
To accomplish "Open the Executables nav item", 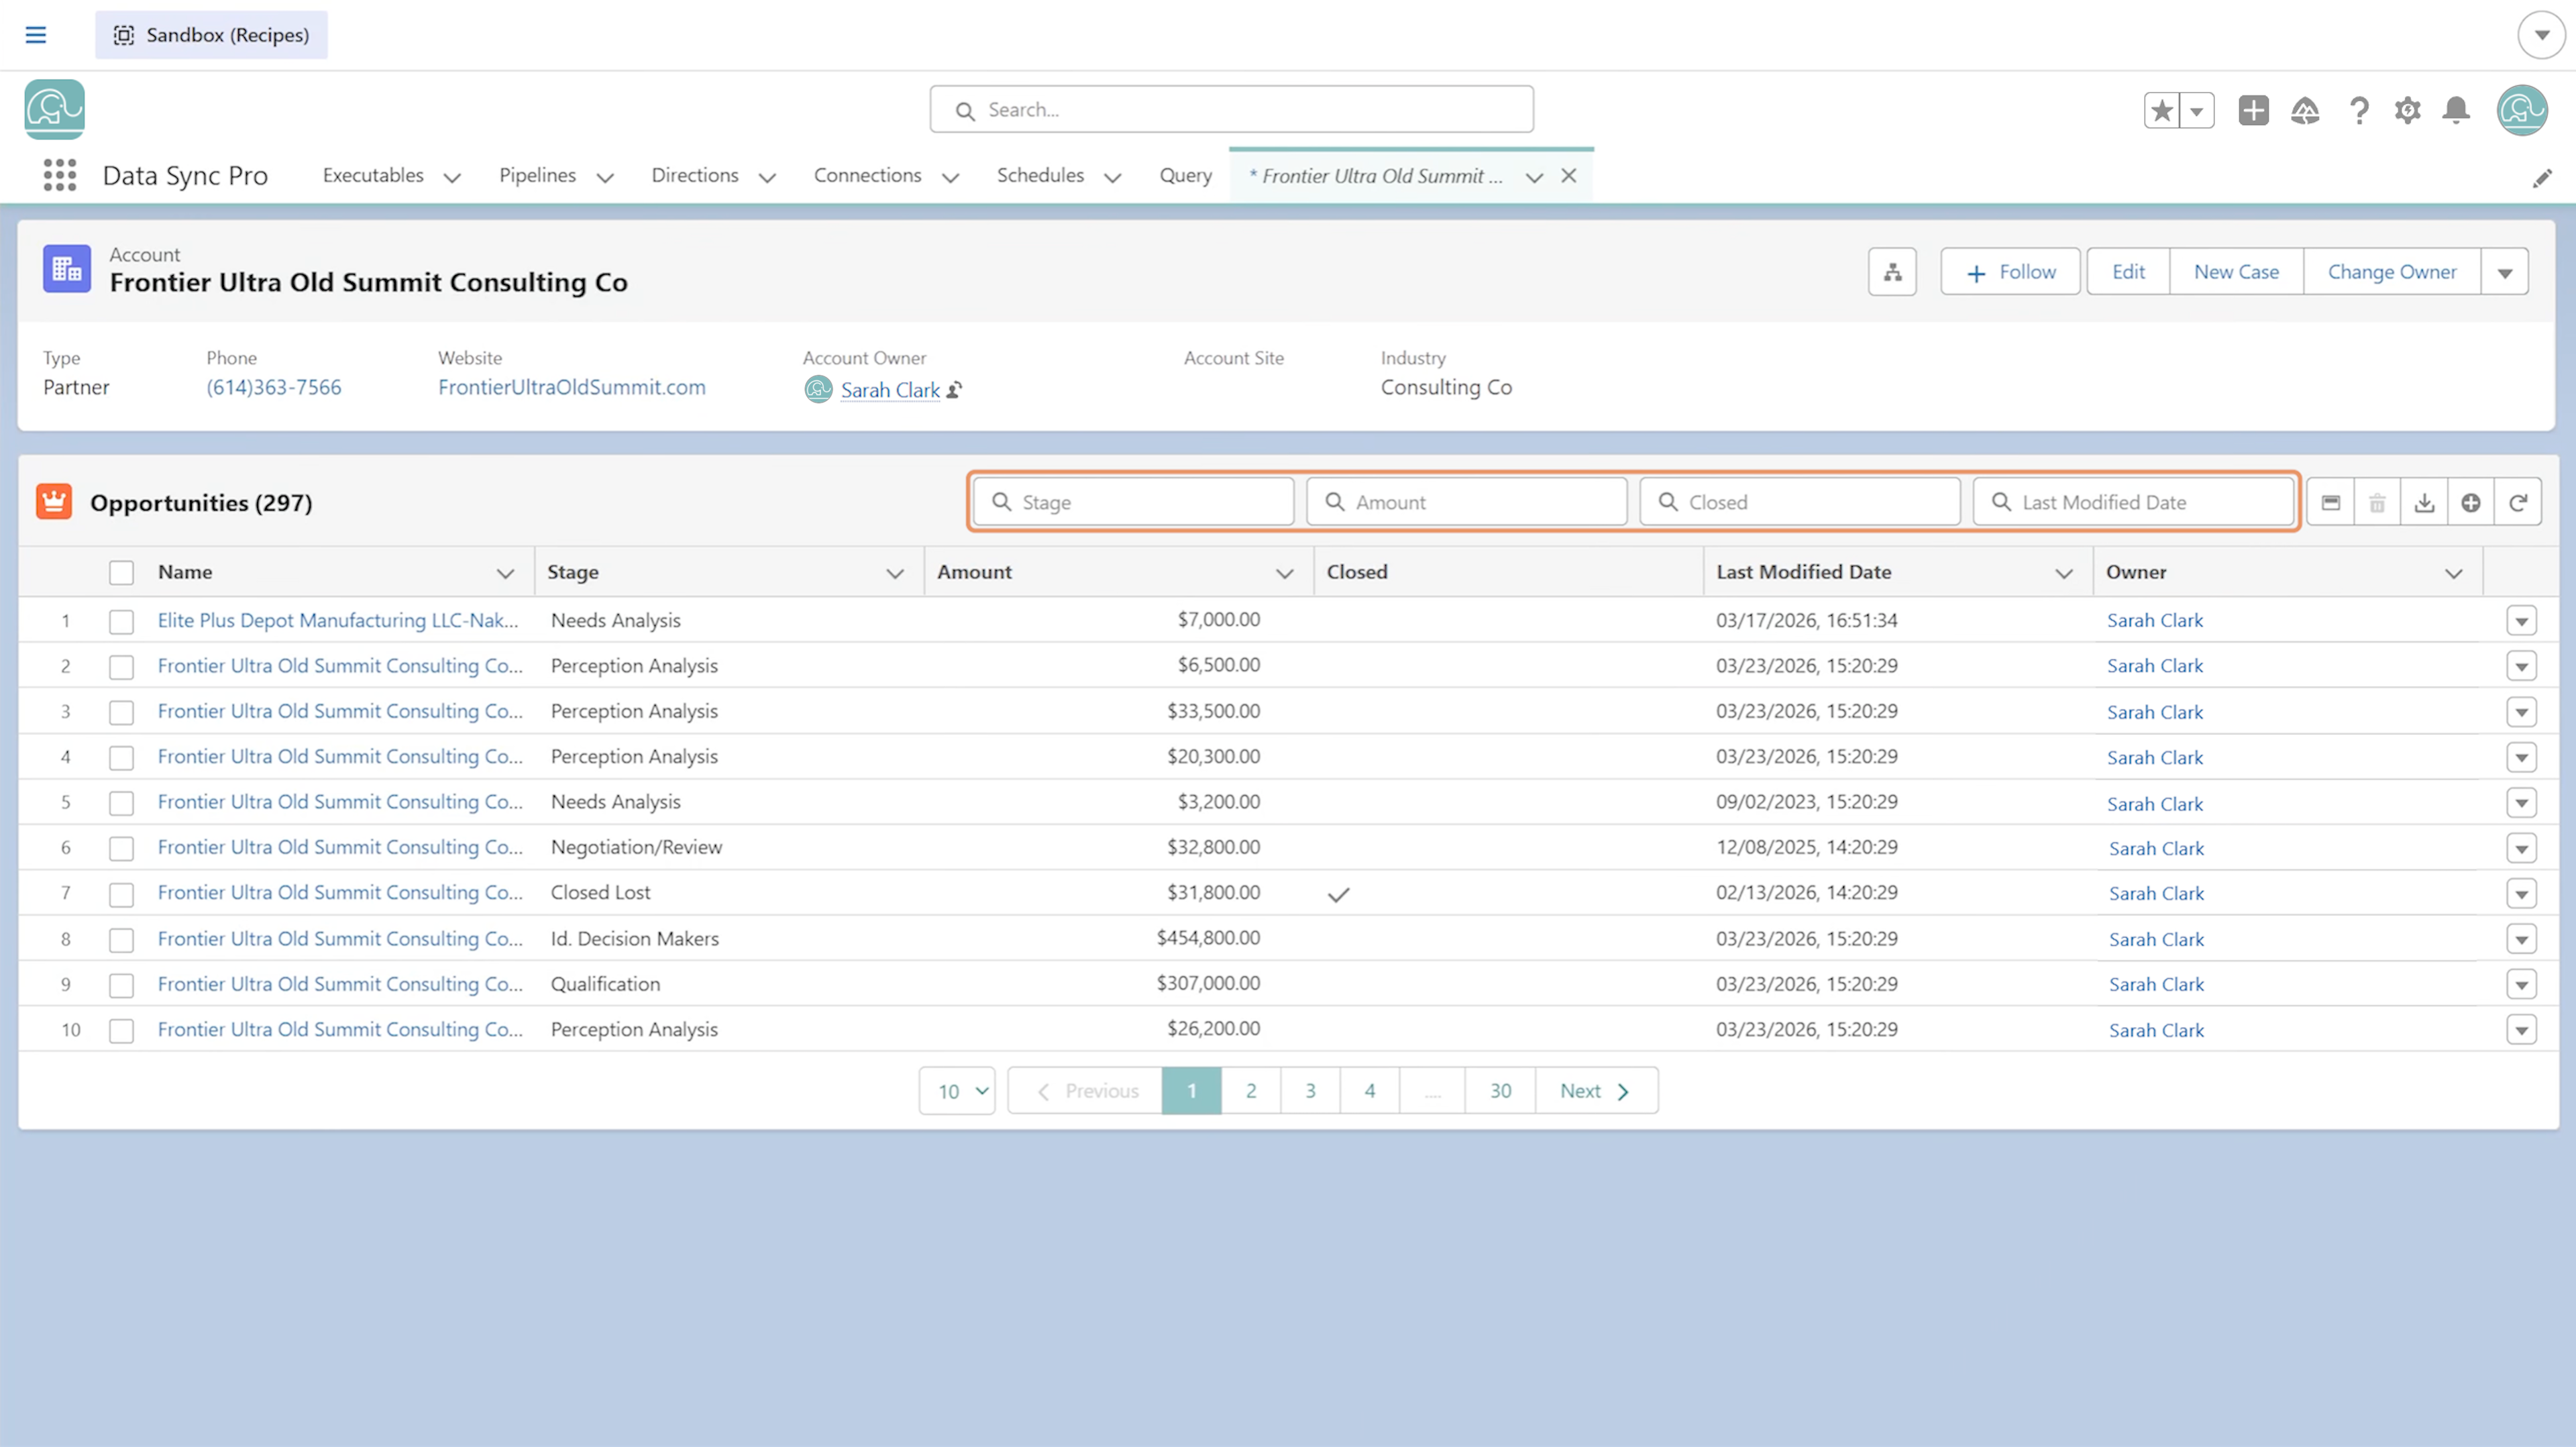I will 373,175.
